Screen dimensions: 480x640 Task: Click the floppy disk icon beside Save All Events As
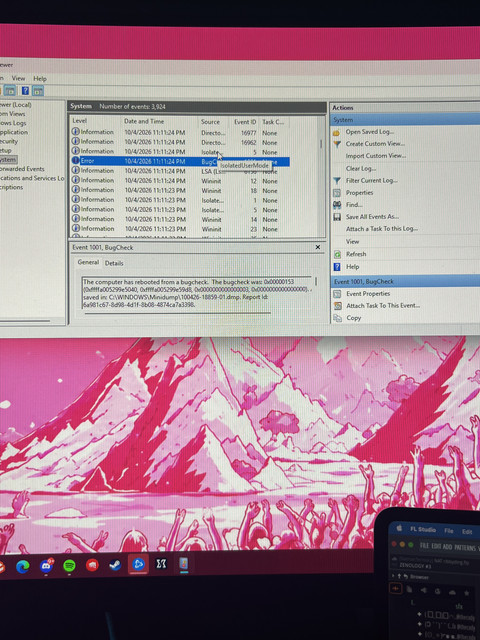point(337,217)
